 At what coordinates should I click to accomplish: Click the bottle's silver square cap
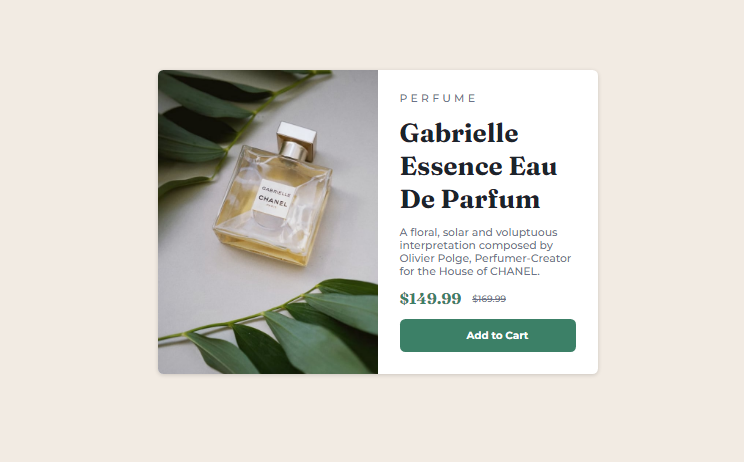coord(296,135)
